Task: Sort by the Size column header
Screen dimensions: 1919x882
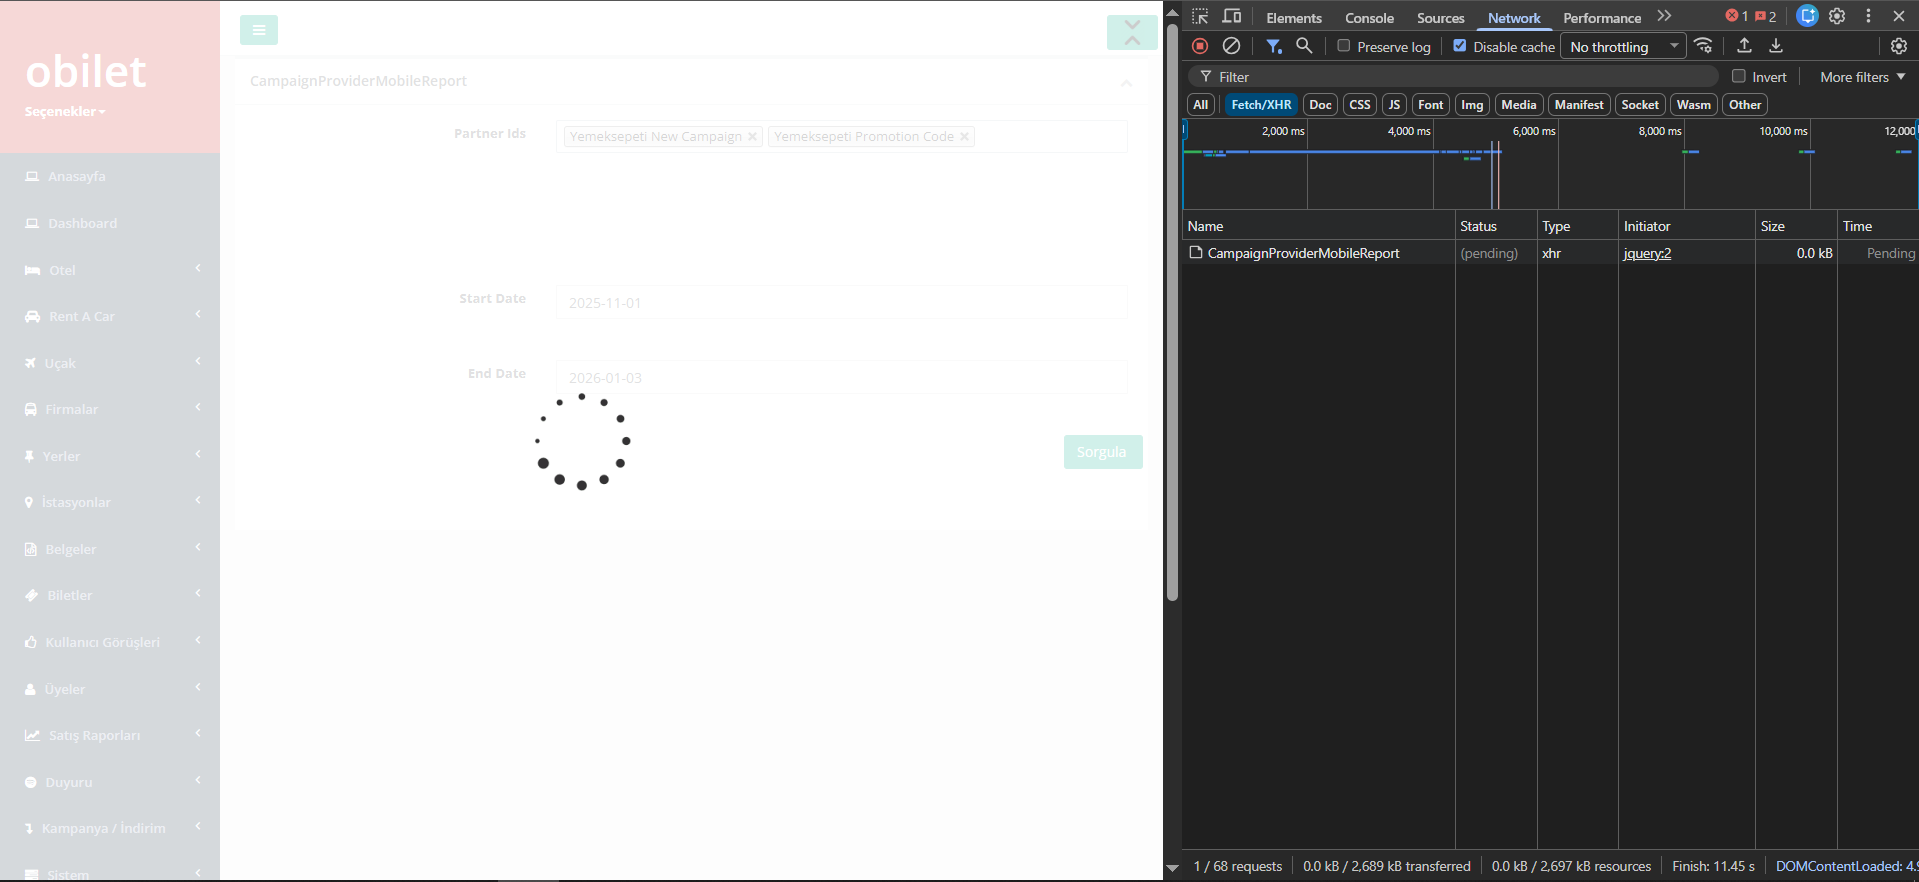Action: [x=1796, y=226]
